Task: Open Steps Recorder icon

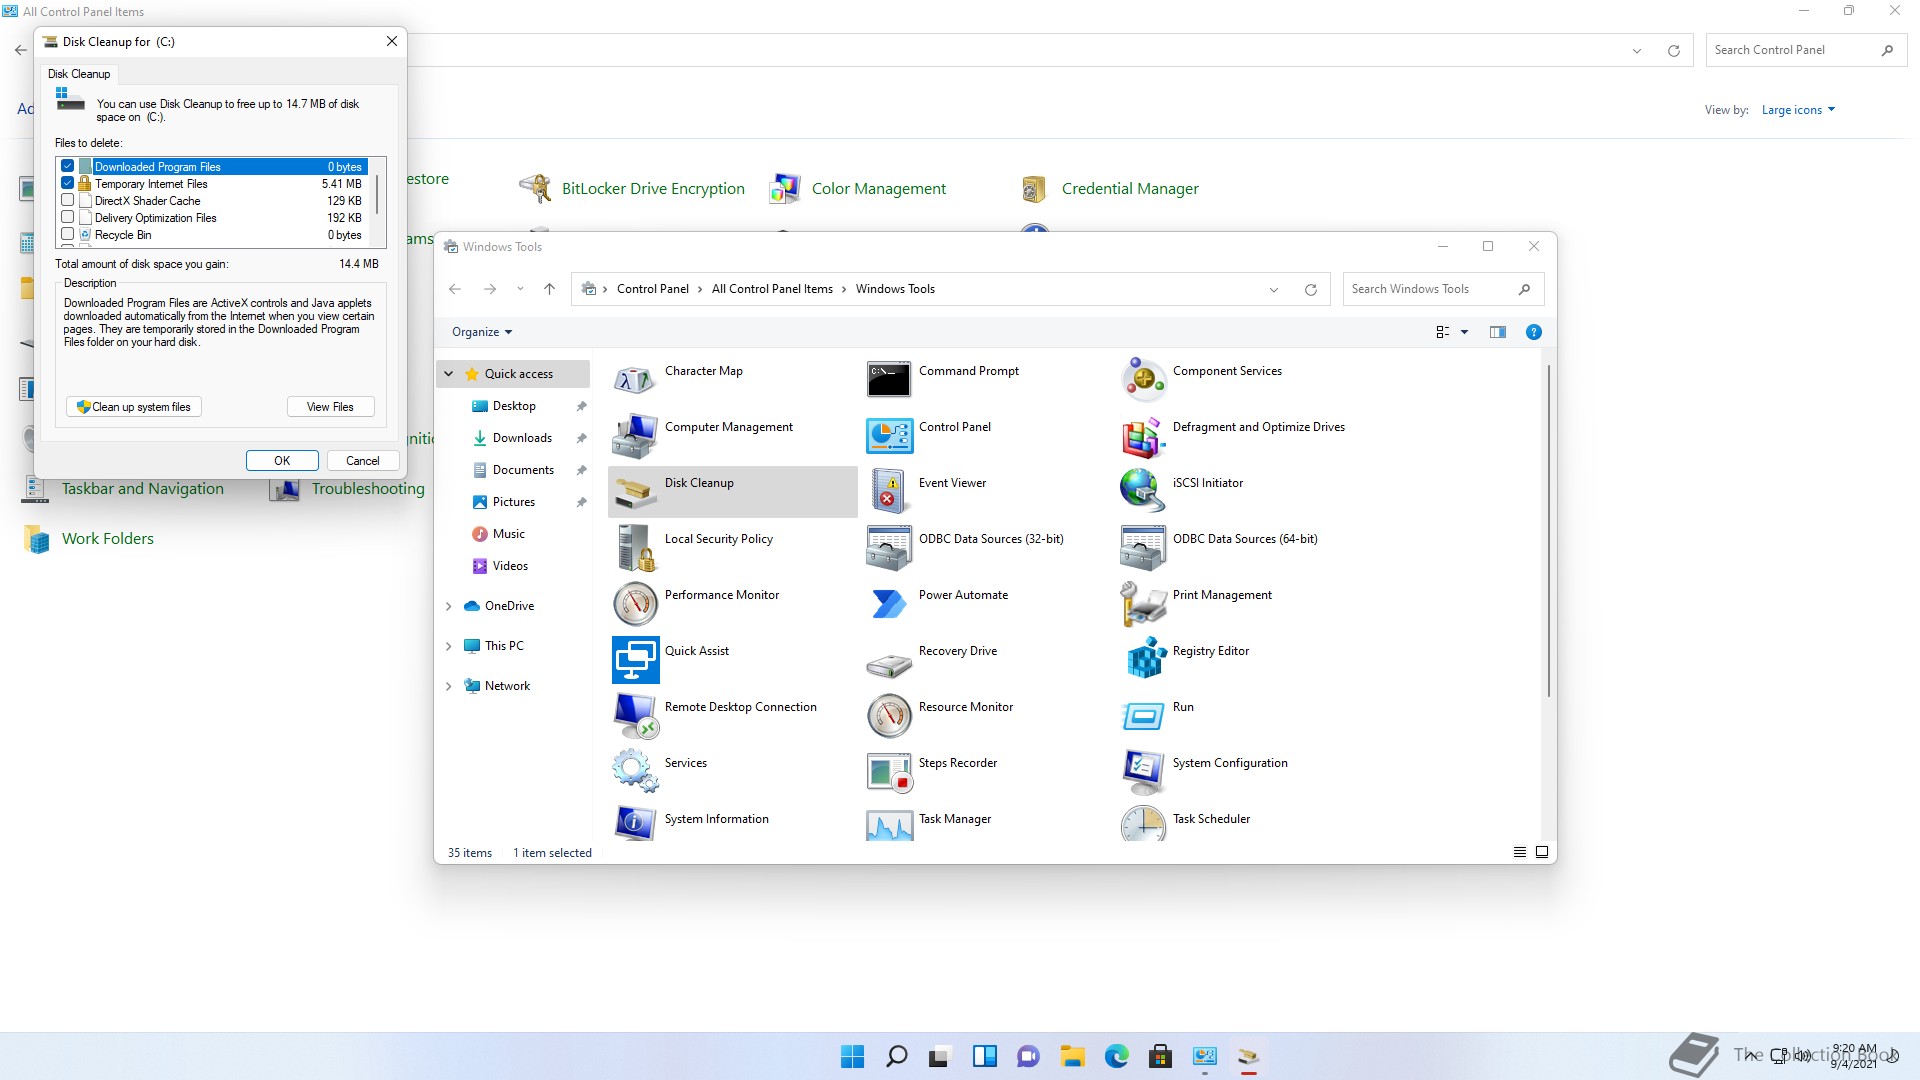Action: point(889,772)
